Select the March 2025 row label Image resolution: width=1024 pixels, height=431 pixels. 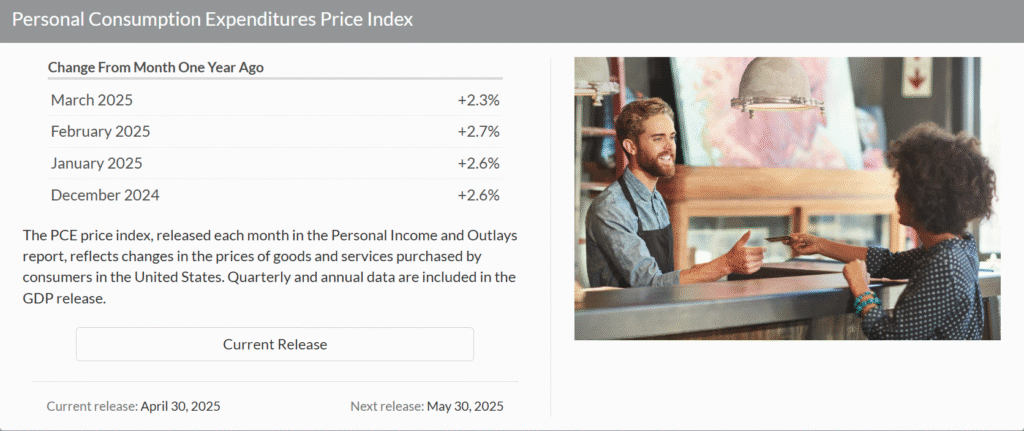(x=91, y=100)
